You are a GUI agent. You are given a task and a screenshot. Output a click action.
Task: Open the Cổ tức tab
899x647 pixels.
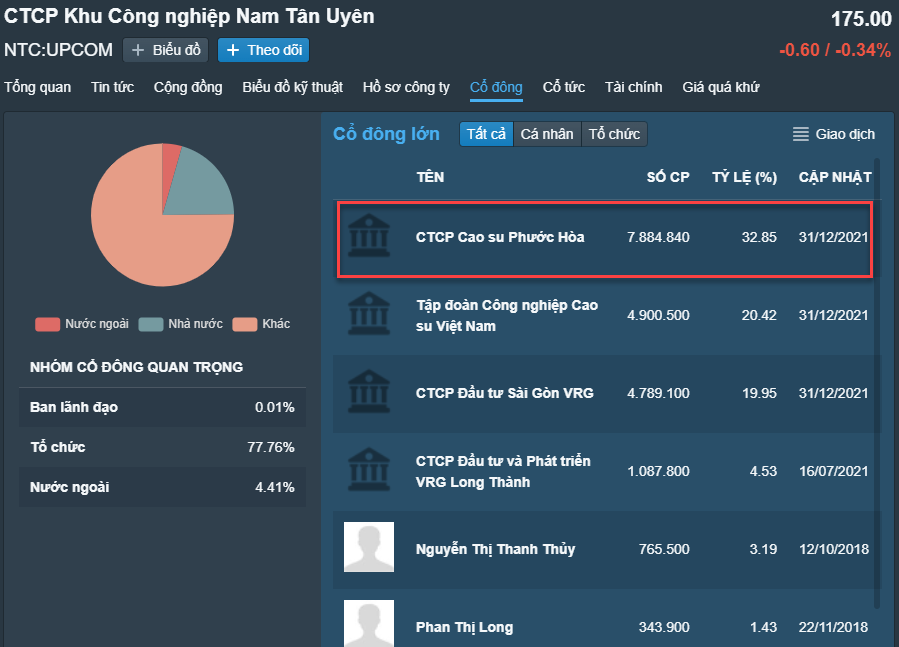tap(564, 87)
